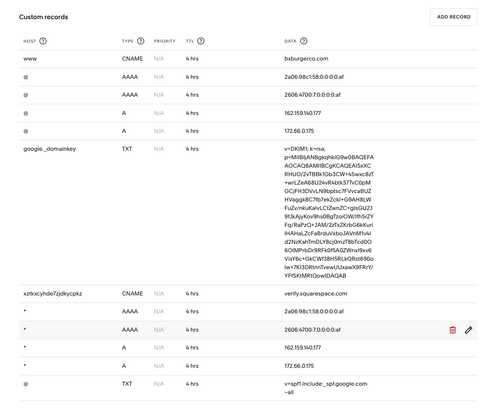Viewport: 500px width, 411px height.
Task: Click the bxburgerco.com data value
Action: 306,59
